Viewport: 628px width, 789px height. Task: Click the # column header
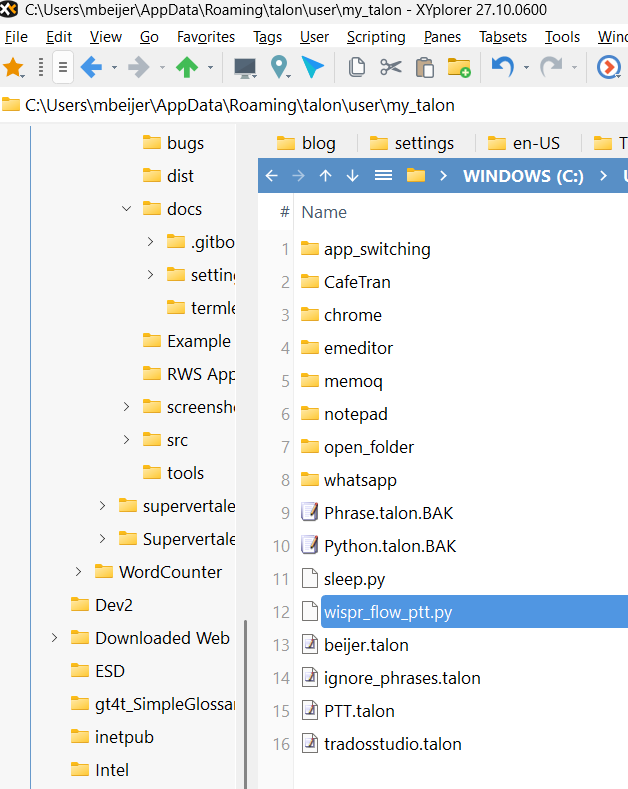[x=285, y=212]
